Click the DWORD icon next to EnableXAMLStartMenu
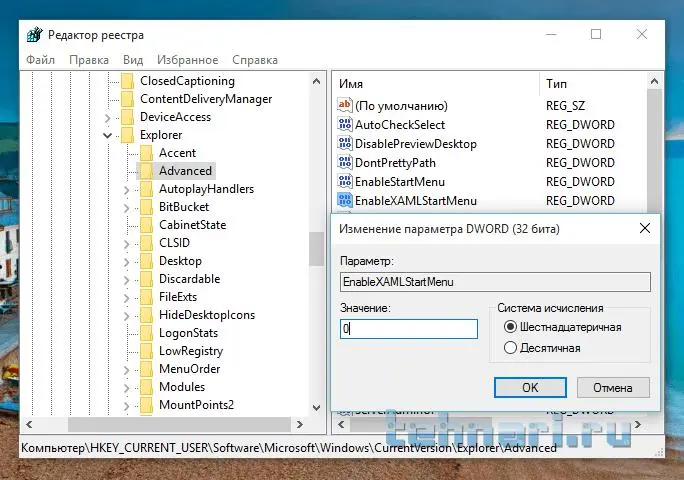This screenshot has height=480, width=684. pyautogui.click(x=345, y=200)
